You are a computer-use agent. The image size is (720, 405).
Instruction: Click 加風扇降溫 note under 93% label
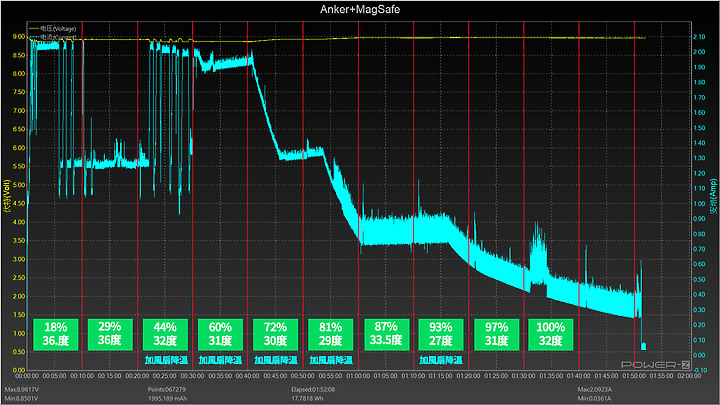pyautogui.click(x=441, y=360)
